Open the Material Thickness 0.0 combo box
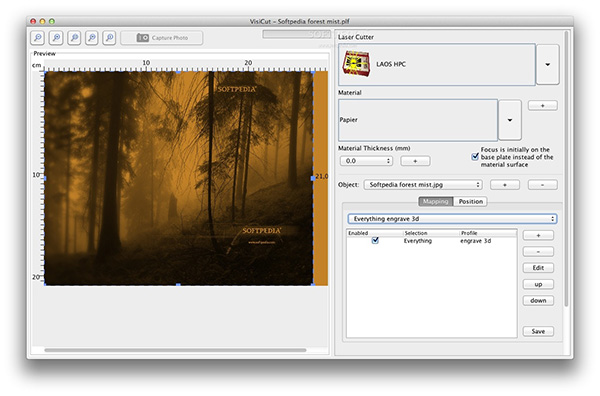The image size is (600, 396). pos(366,161)
